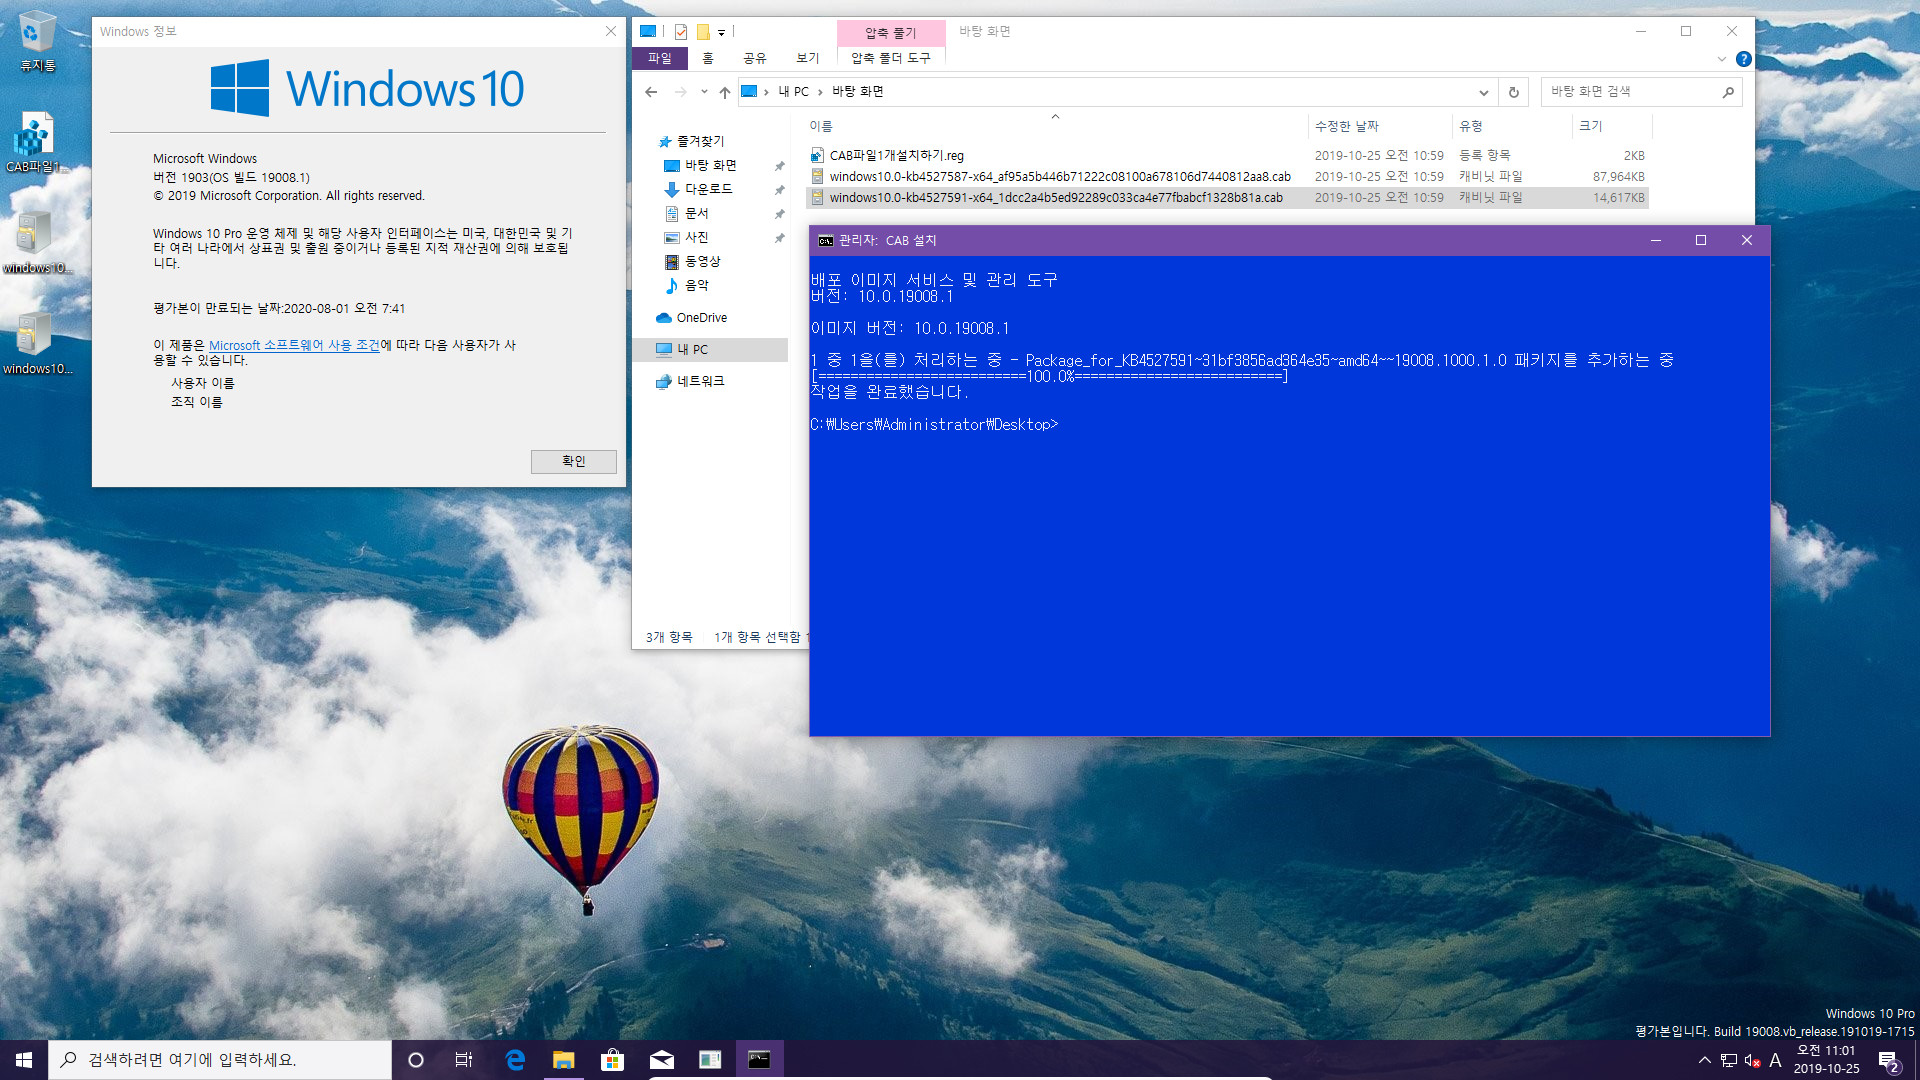Sort files by 이름 column header

pos(1055,126)
